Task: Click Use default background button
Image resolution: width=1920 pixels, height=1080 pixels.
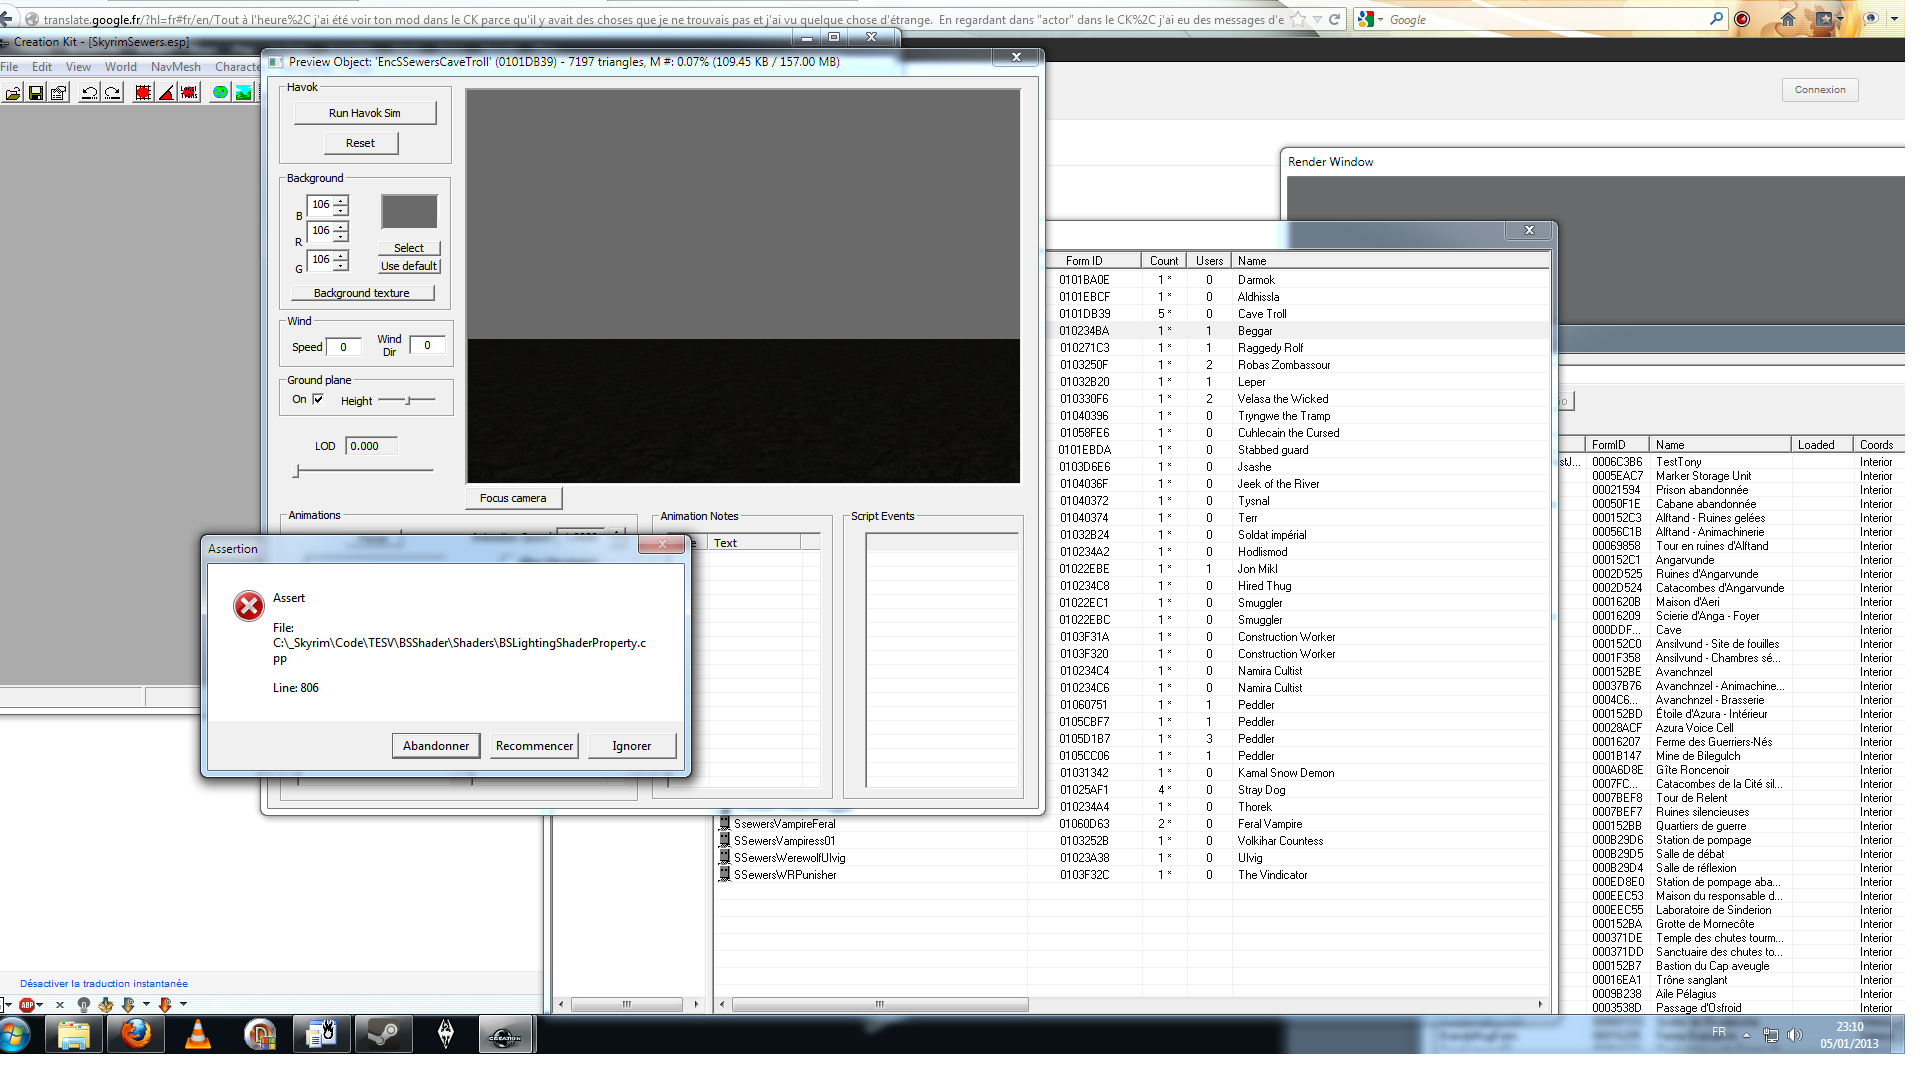Action: point(409,266)
